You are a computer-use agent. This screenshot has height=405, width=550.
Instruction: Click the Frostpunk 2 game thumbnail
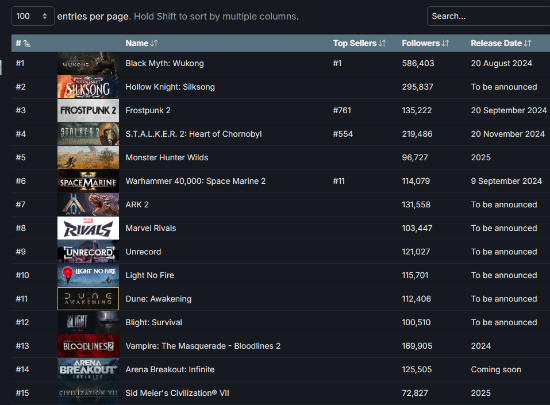[88, 110]
